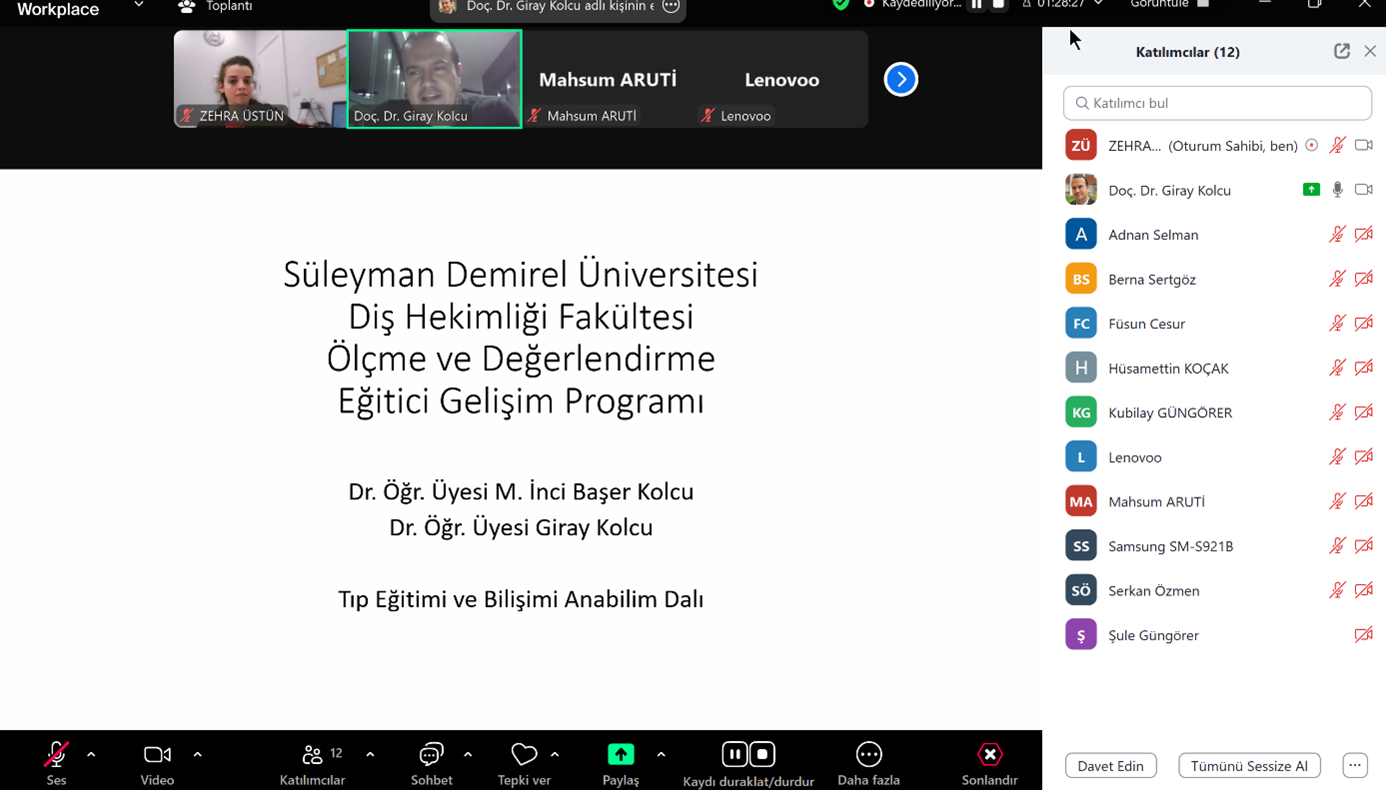
Task: Toggle camera using the Video button
Action: (x=157, y=755)
